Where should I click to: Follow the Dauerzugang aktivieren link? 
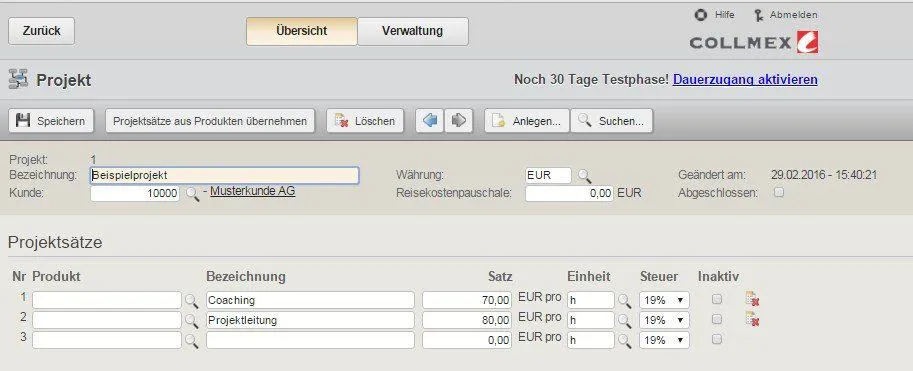[745, 80]
